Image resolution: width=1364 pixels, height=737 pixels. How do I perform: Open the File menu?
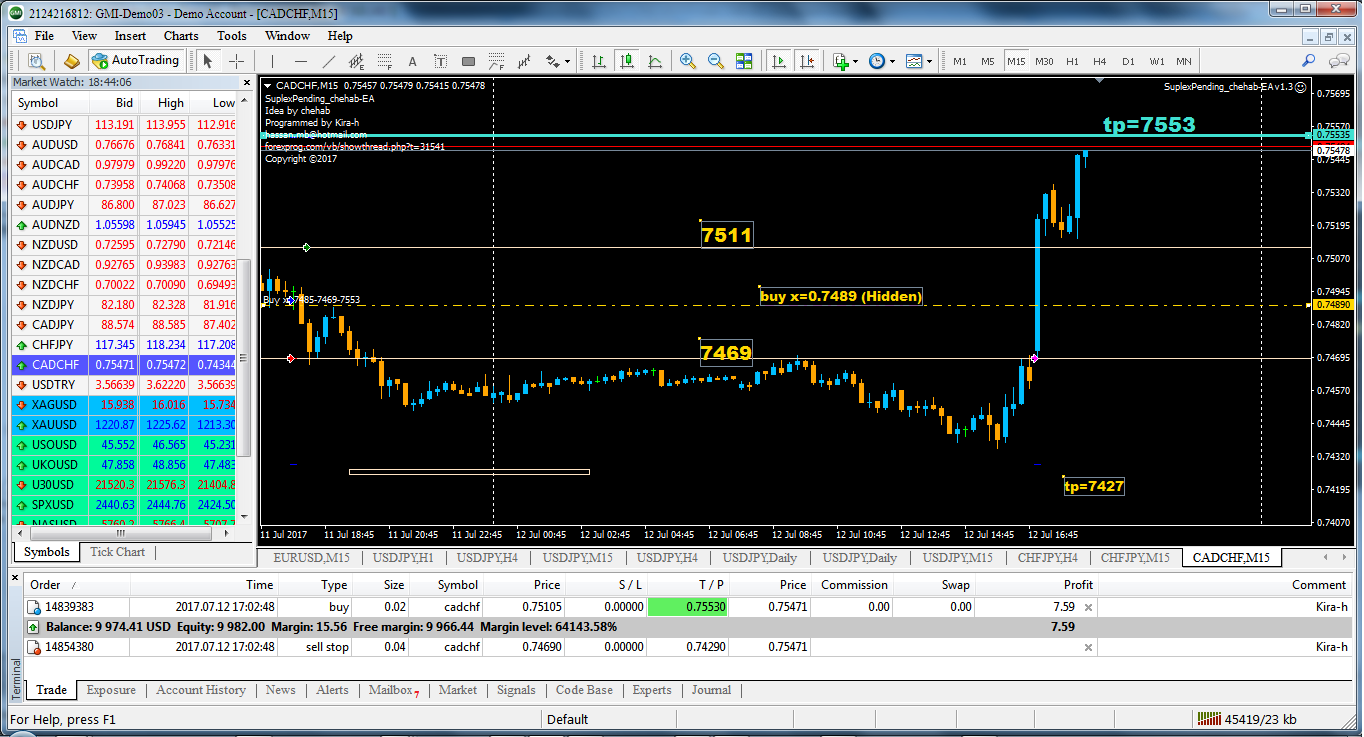coord(44,36)
